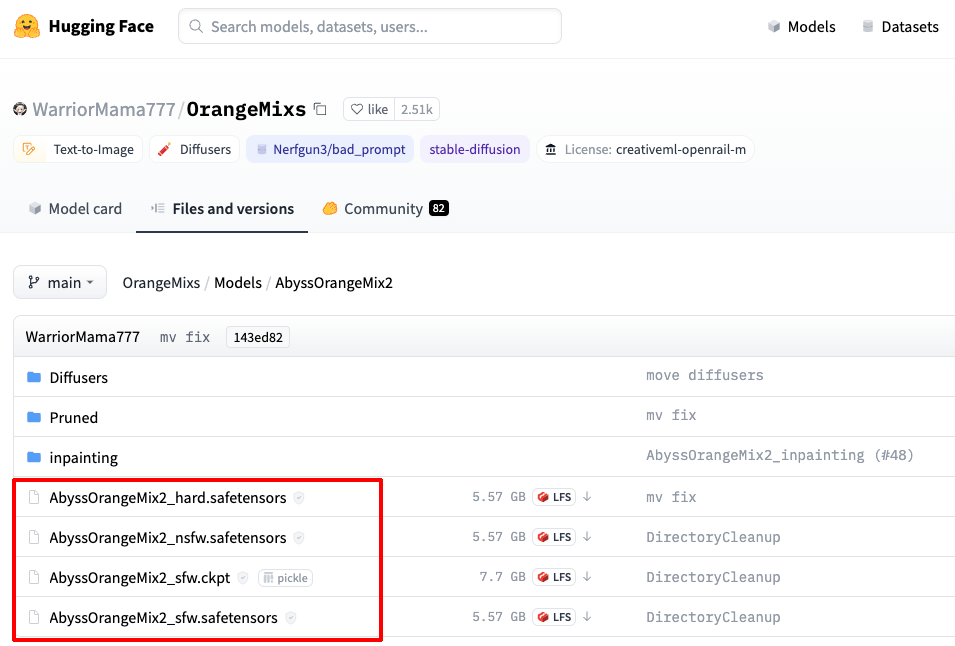Open the inpainting folder icon
Screen dimensions: 955x646
point(34,457)
